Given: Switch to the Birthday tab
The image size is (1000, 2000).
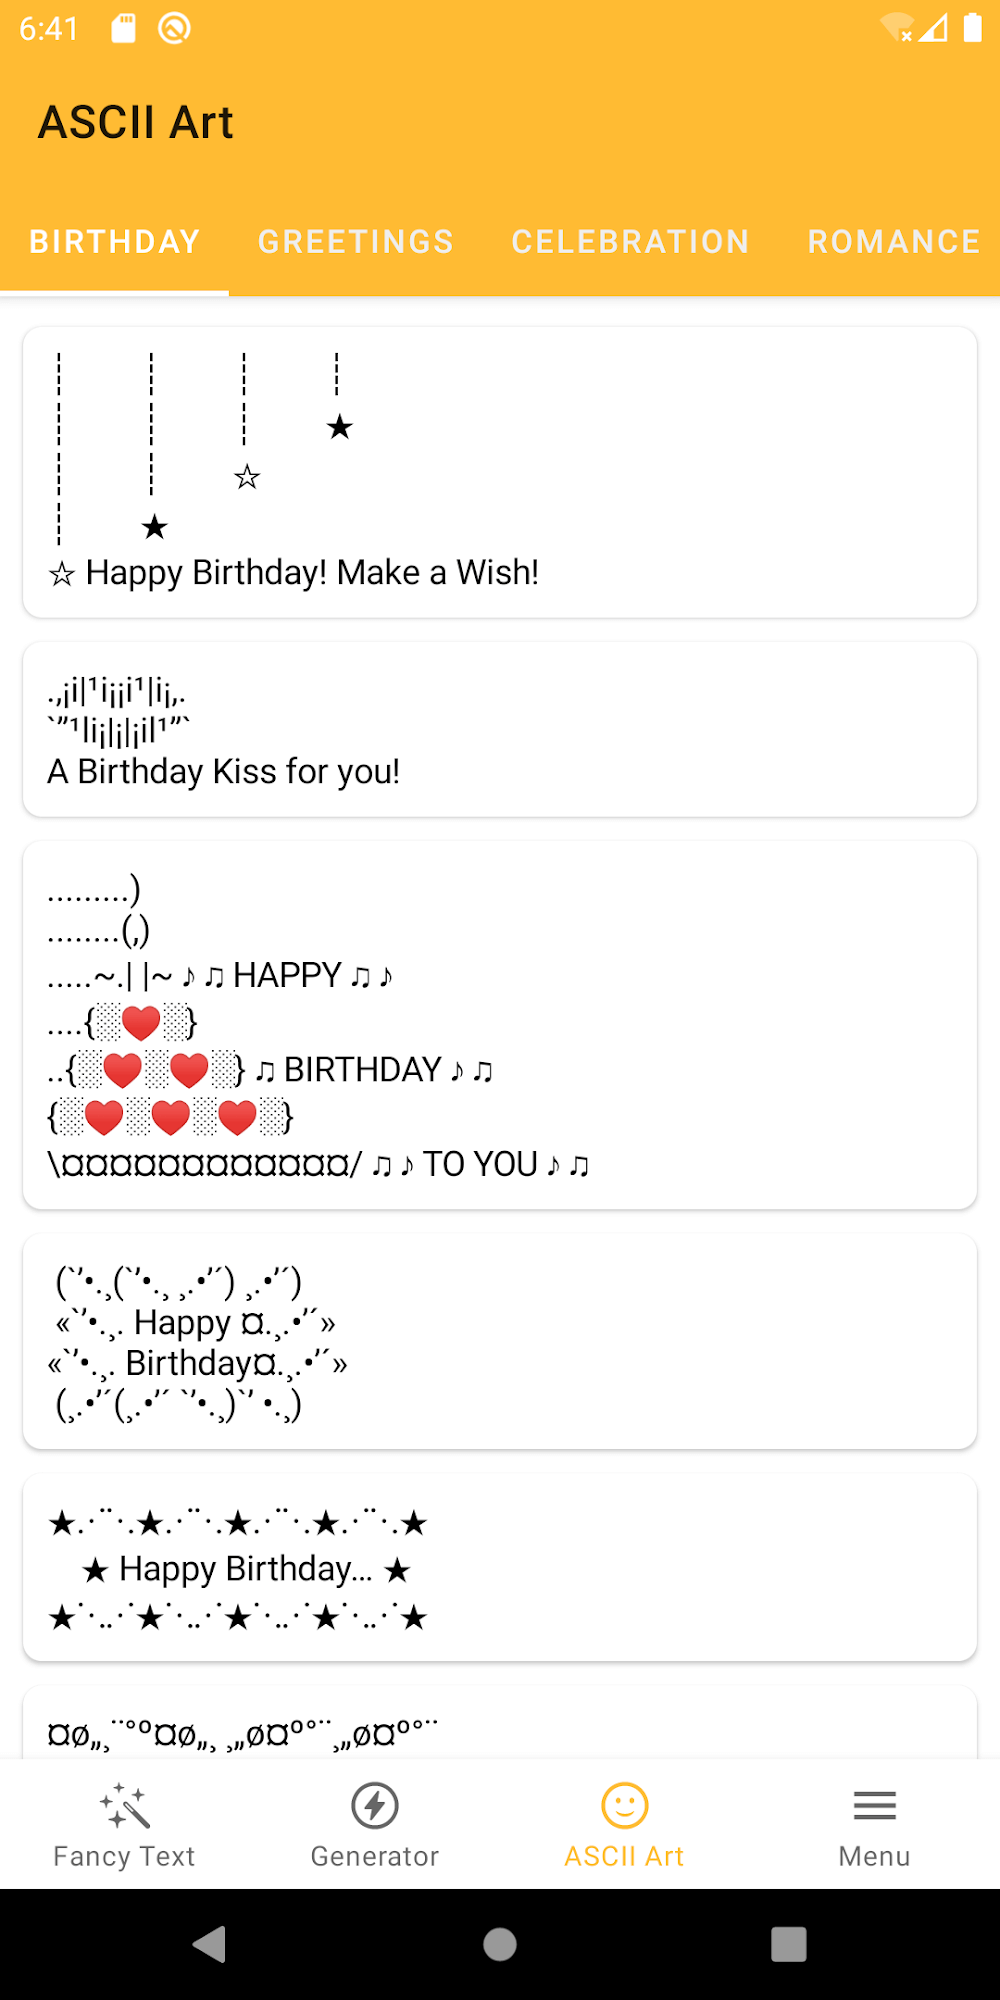Looking at the screenshot, I should coord(115,242).
